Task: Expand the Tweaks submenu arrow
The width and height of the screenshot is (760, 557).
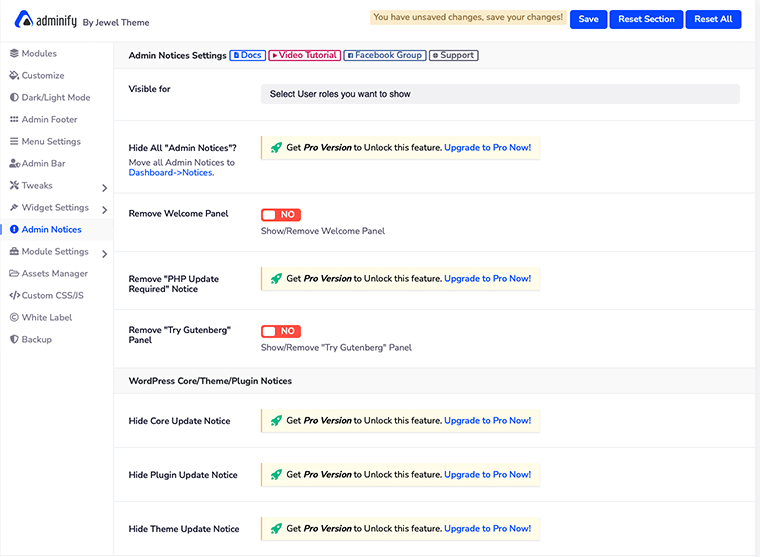Action: click(x=104, y=187)
